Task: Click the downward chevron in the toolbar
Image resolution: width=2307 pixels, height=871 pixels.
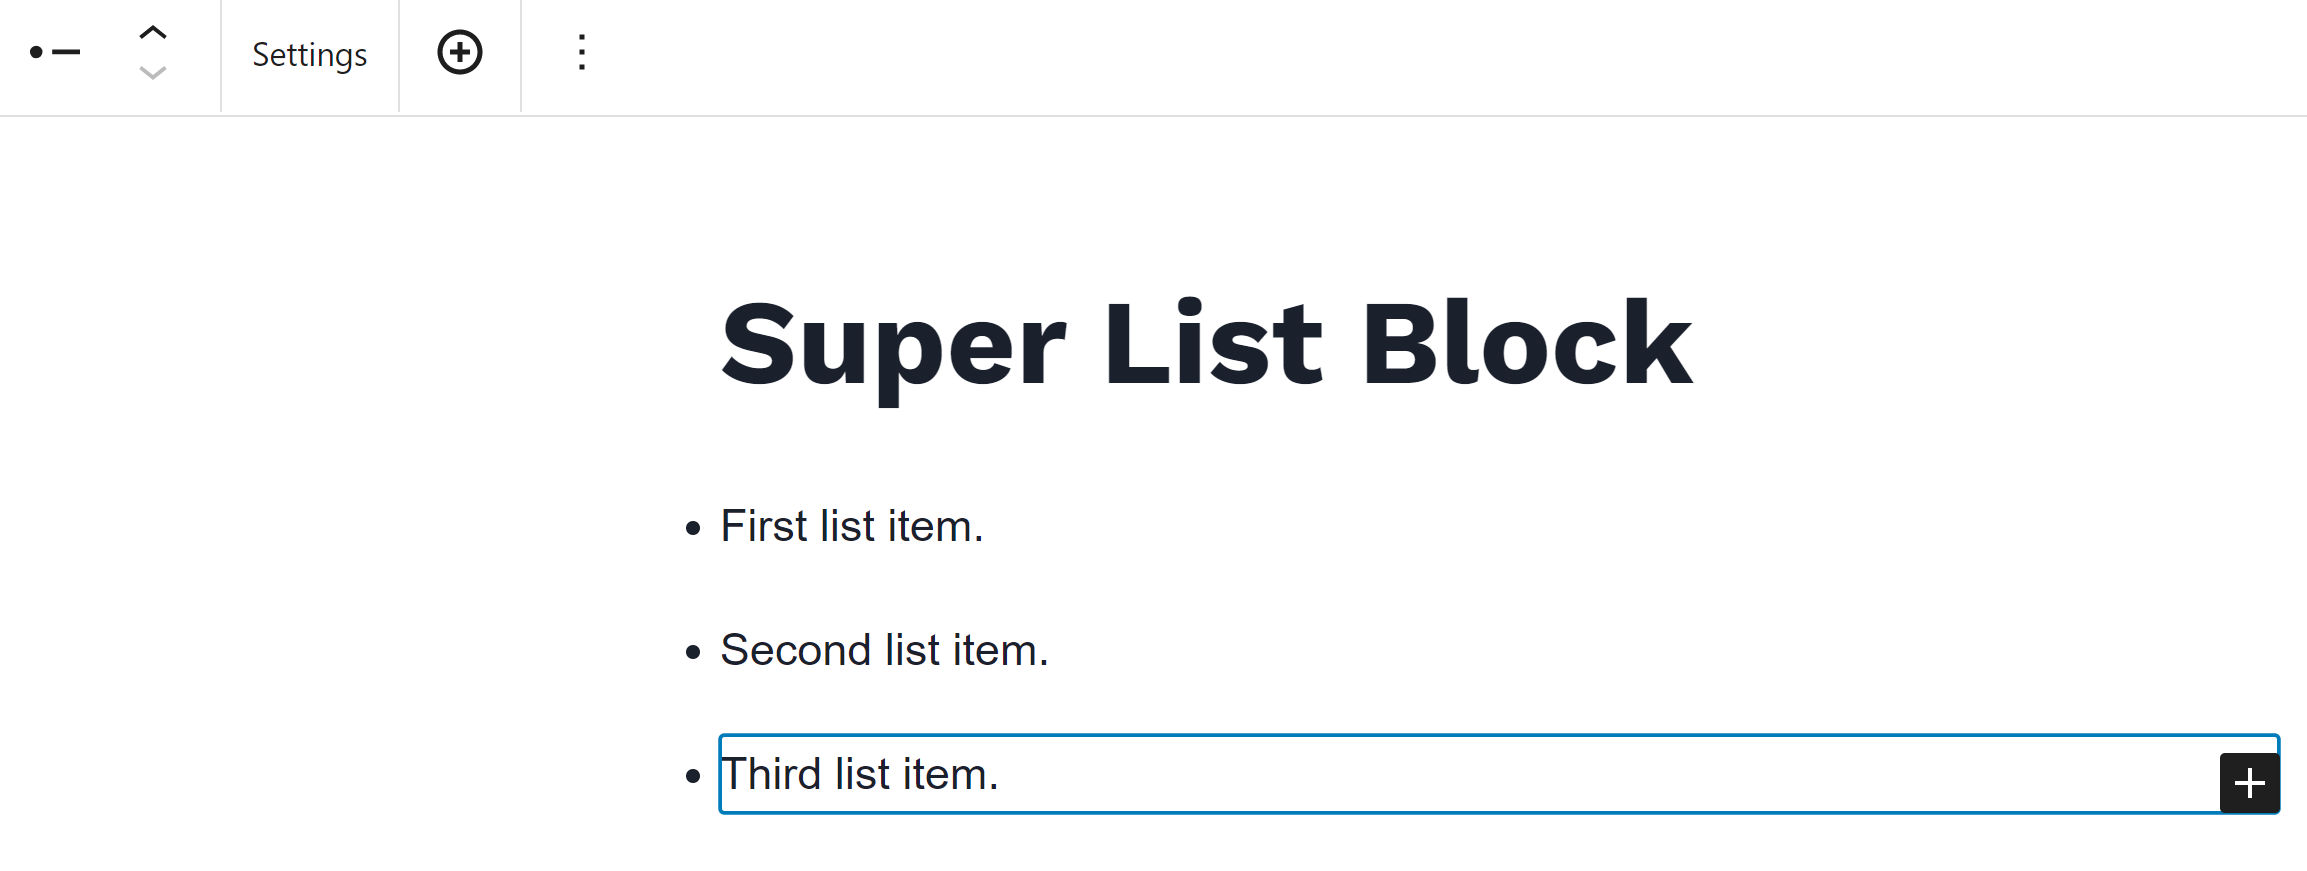Action: (x=152, y=73)
